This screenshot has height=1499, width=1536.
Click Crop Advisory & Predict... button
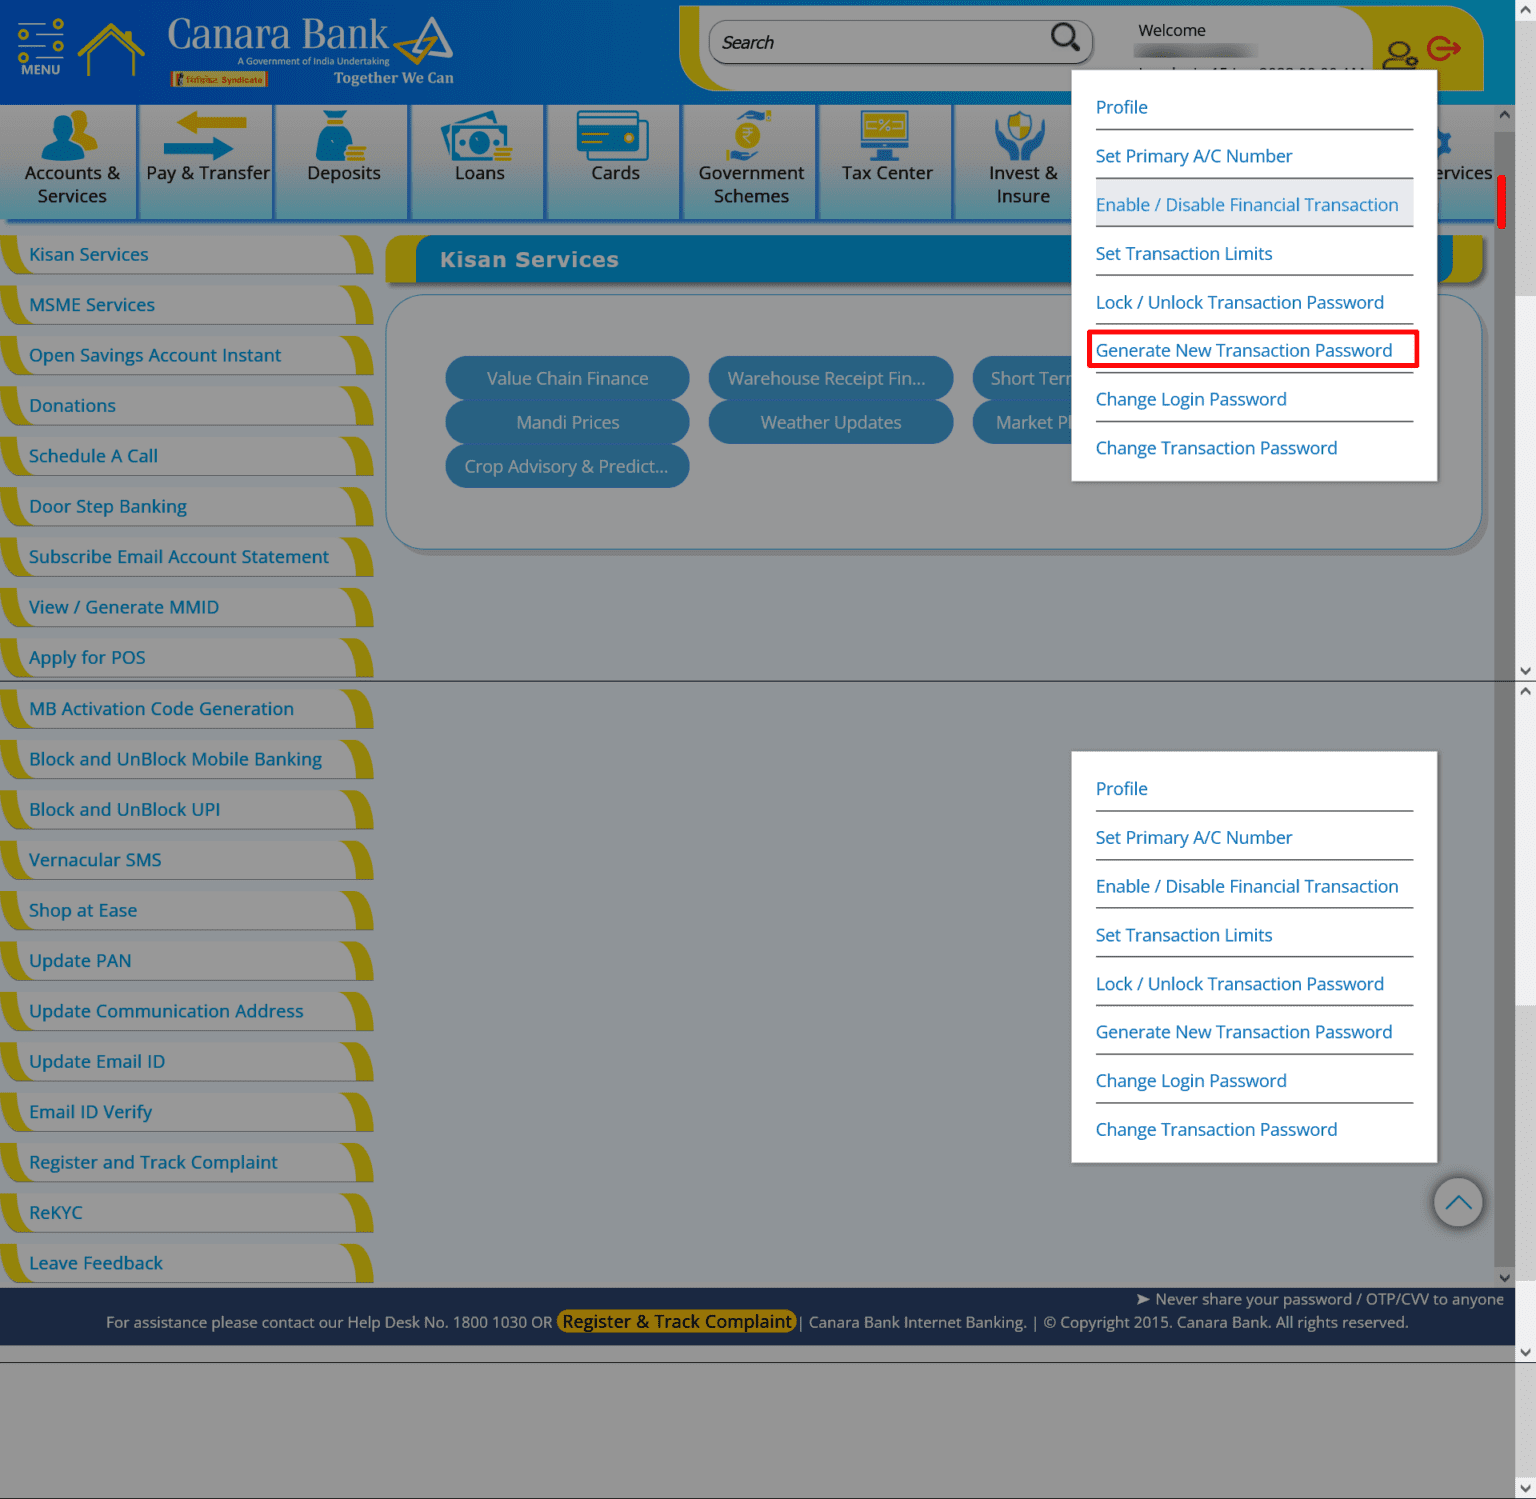click(x=567, y=466)
